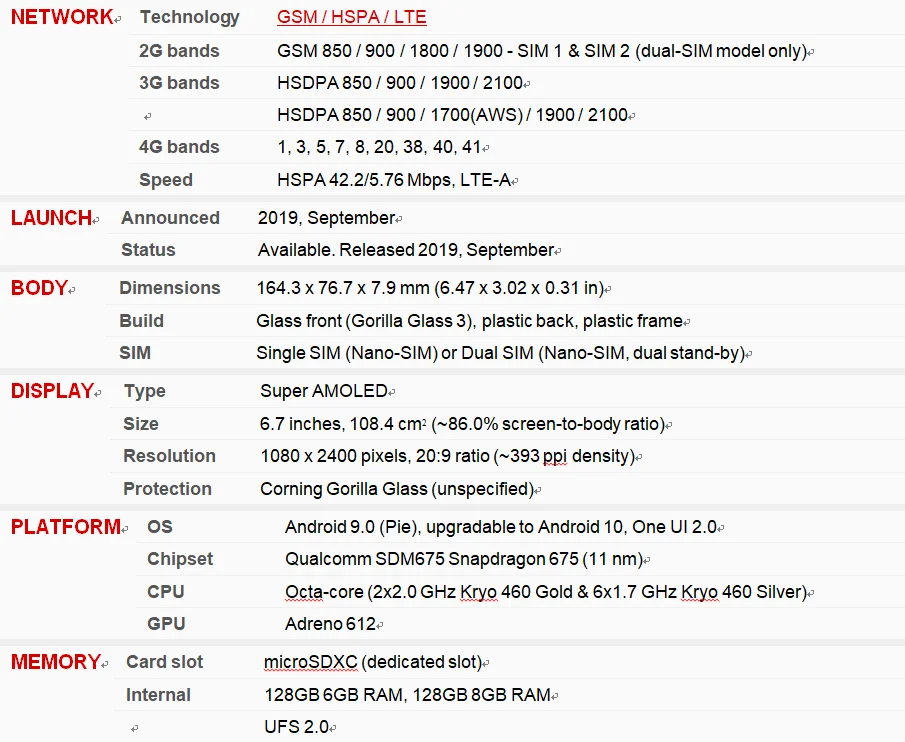Select the 2019, September announced value

tap(326, 218)
